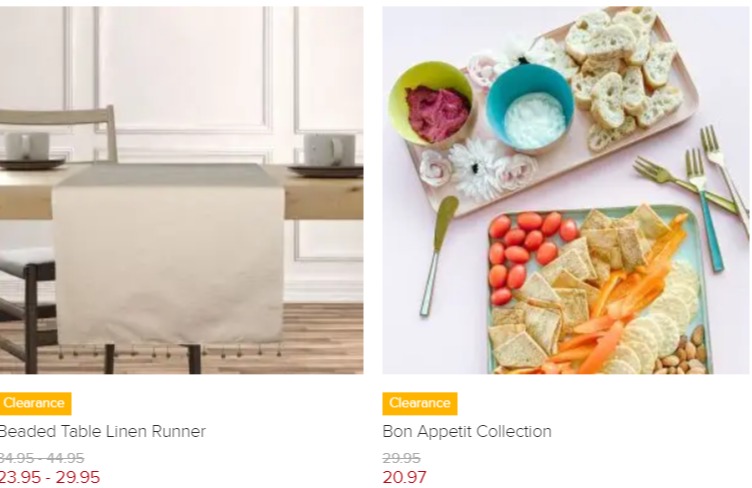Open the Beaded Table Linen Runner product image
The height and width of the screenshot is (488, 752).
click(x=181, y=190)
